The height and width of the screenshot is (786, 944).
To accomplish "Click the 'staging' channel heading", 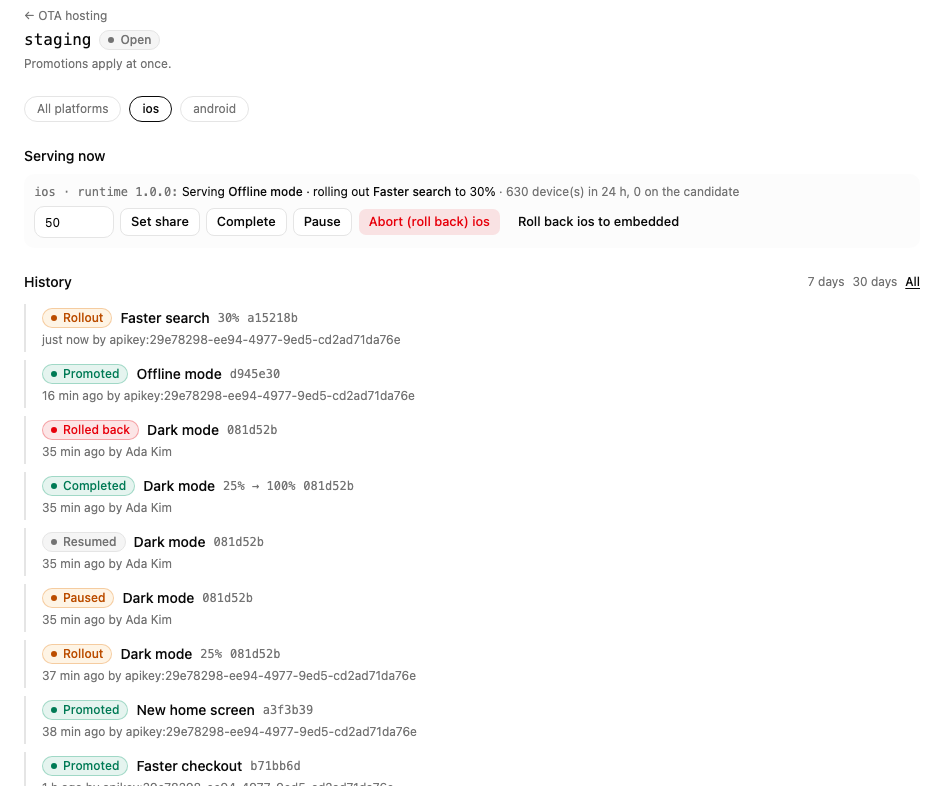I will pos(58,40).
